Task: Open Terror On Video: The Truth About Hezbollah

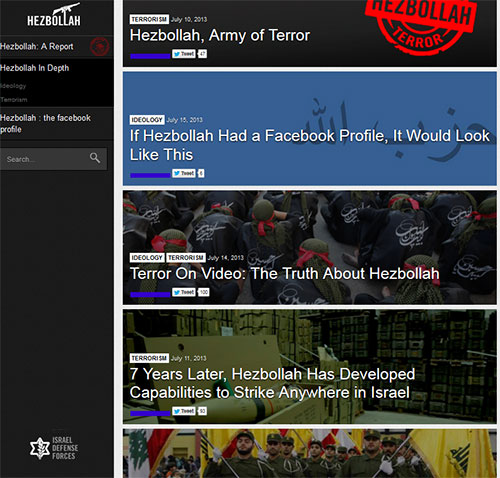Action: coord(284,274)
